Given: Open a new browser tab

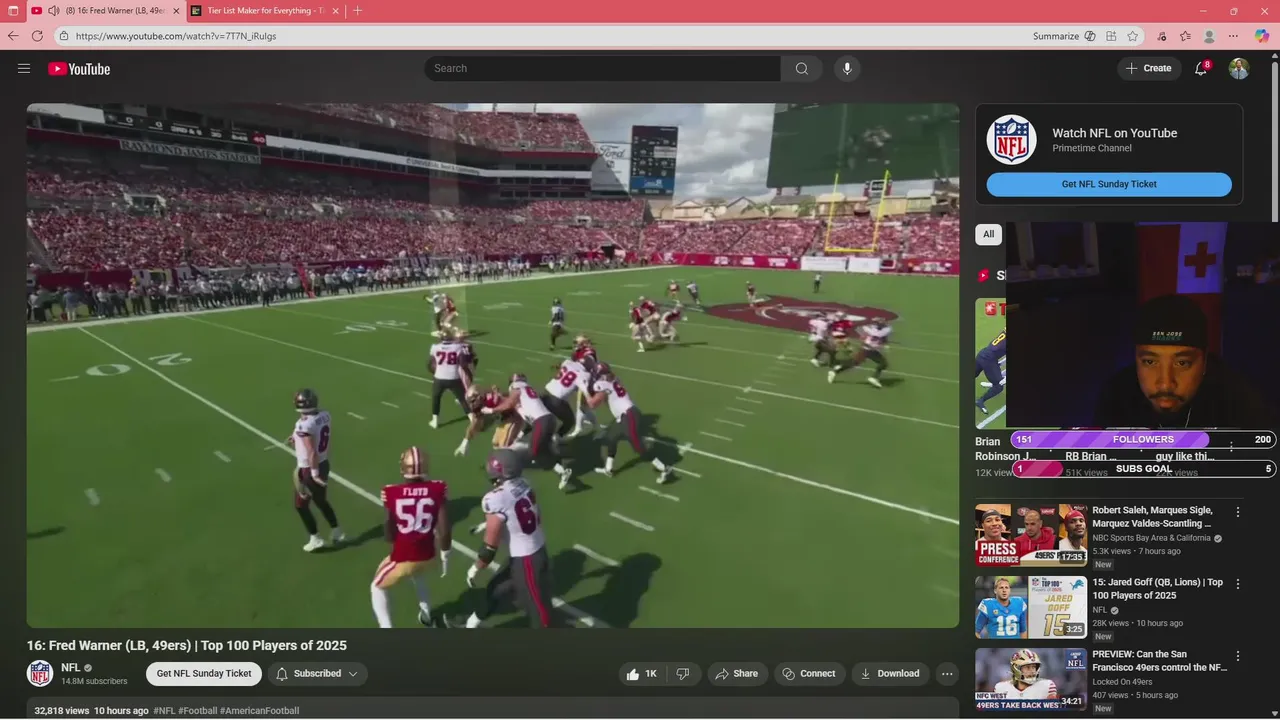Looking at the screenshot, I should coord(358,11).
